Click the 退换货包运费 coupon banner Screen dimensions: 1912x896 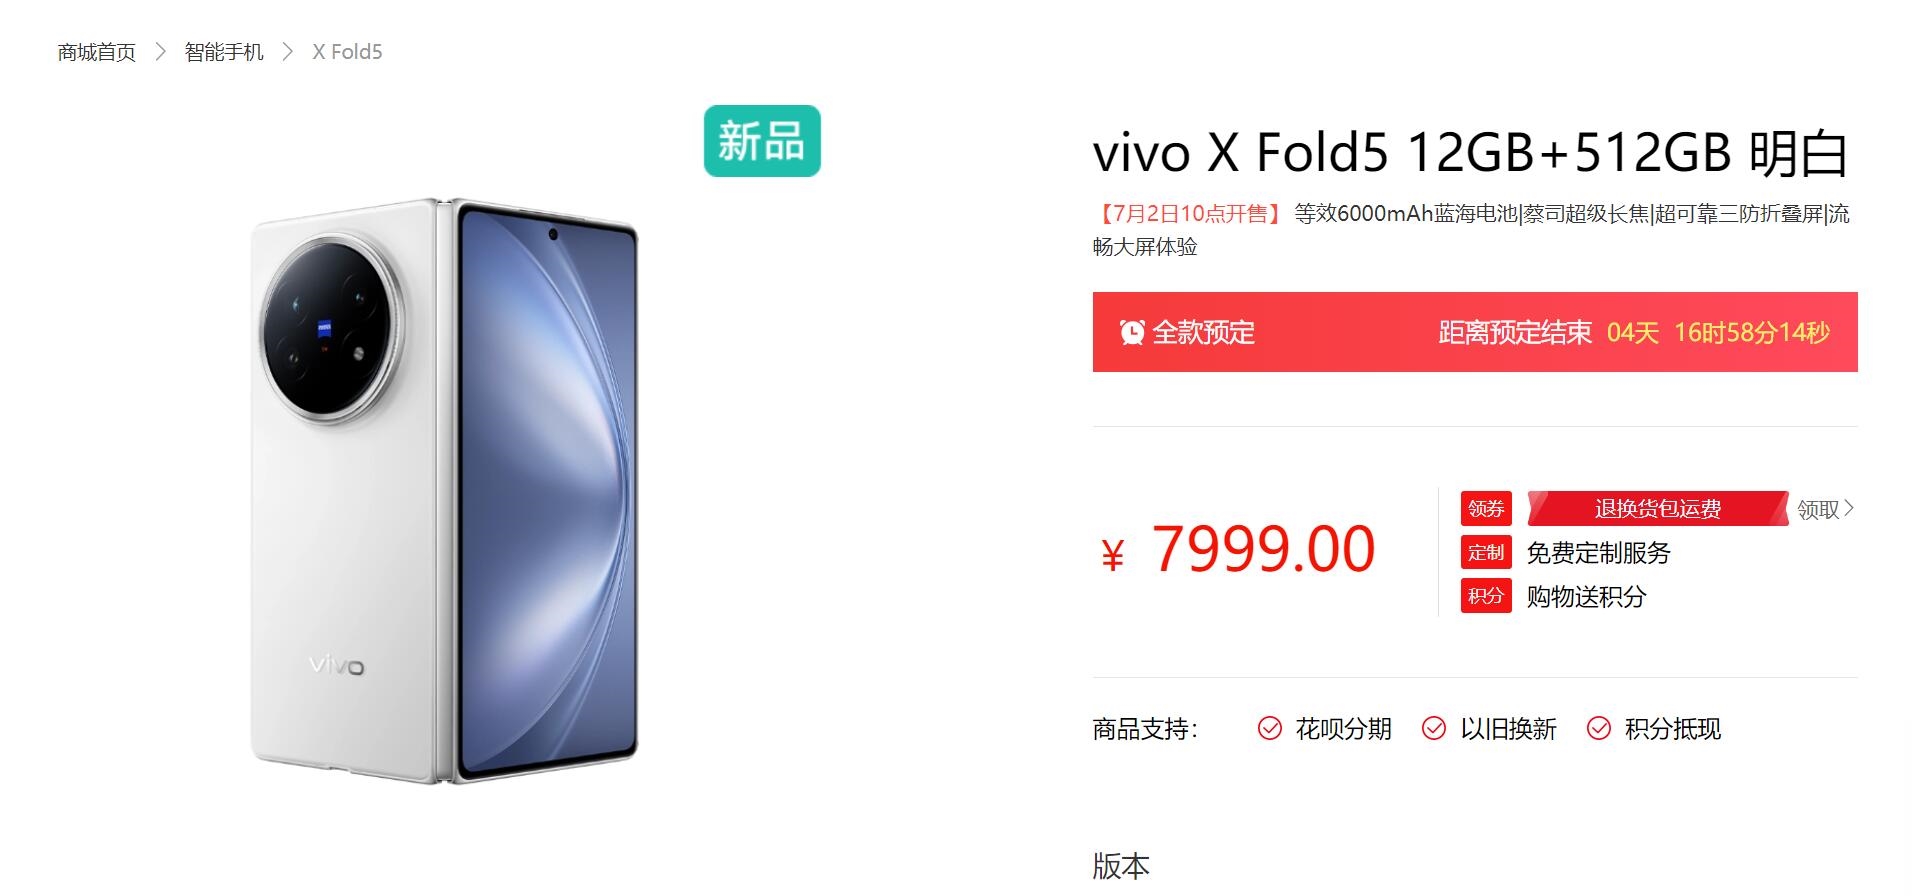coord(1658,509)
